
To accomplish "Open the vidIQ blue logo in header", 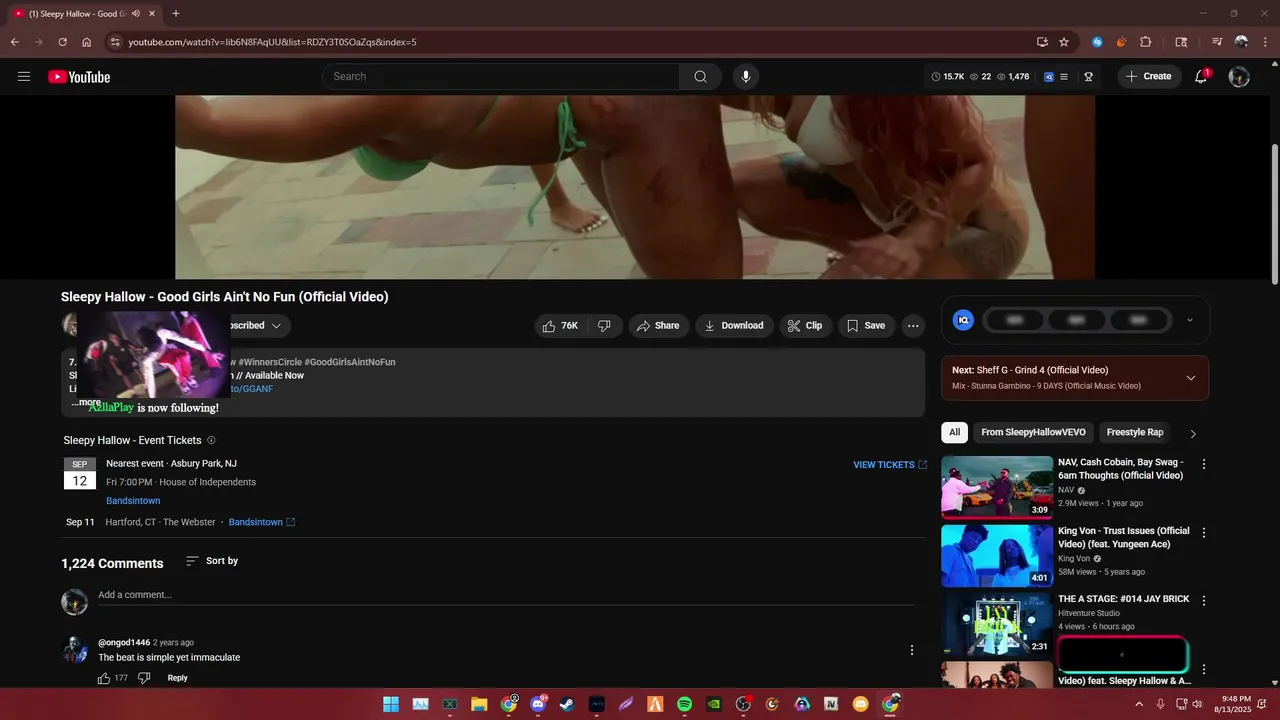I will (1049, 76).
